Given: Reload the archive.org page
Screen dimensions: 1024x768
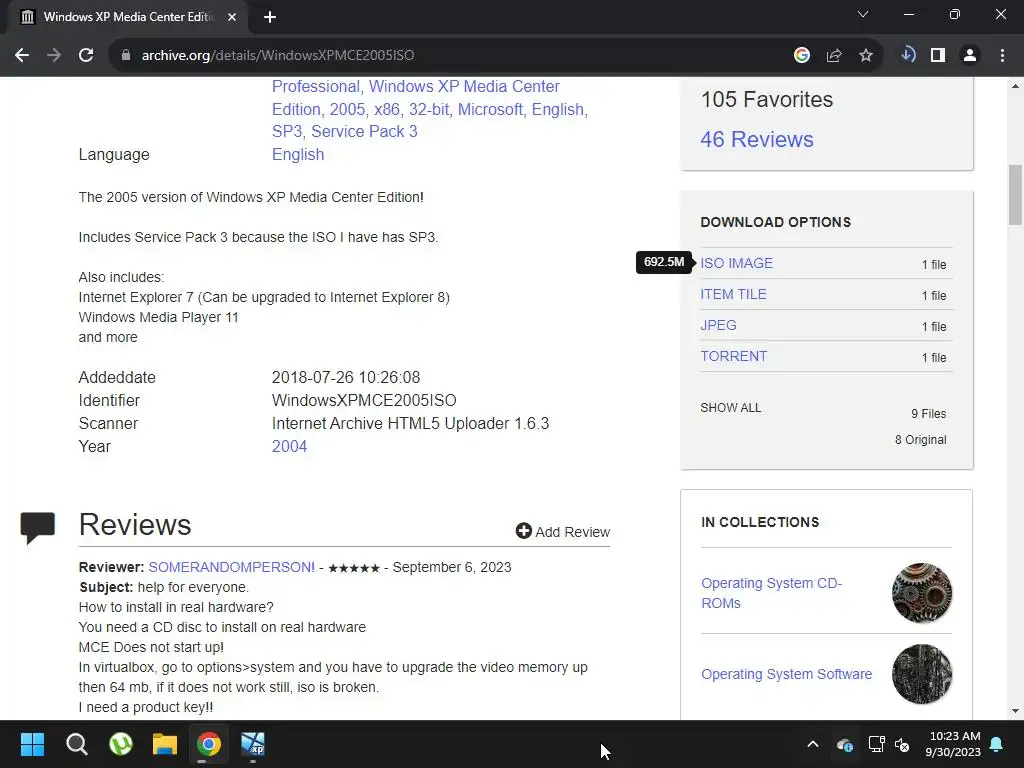Looking at the screenshot, I should pyautogui.click(x=86, y=56).
